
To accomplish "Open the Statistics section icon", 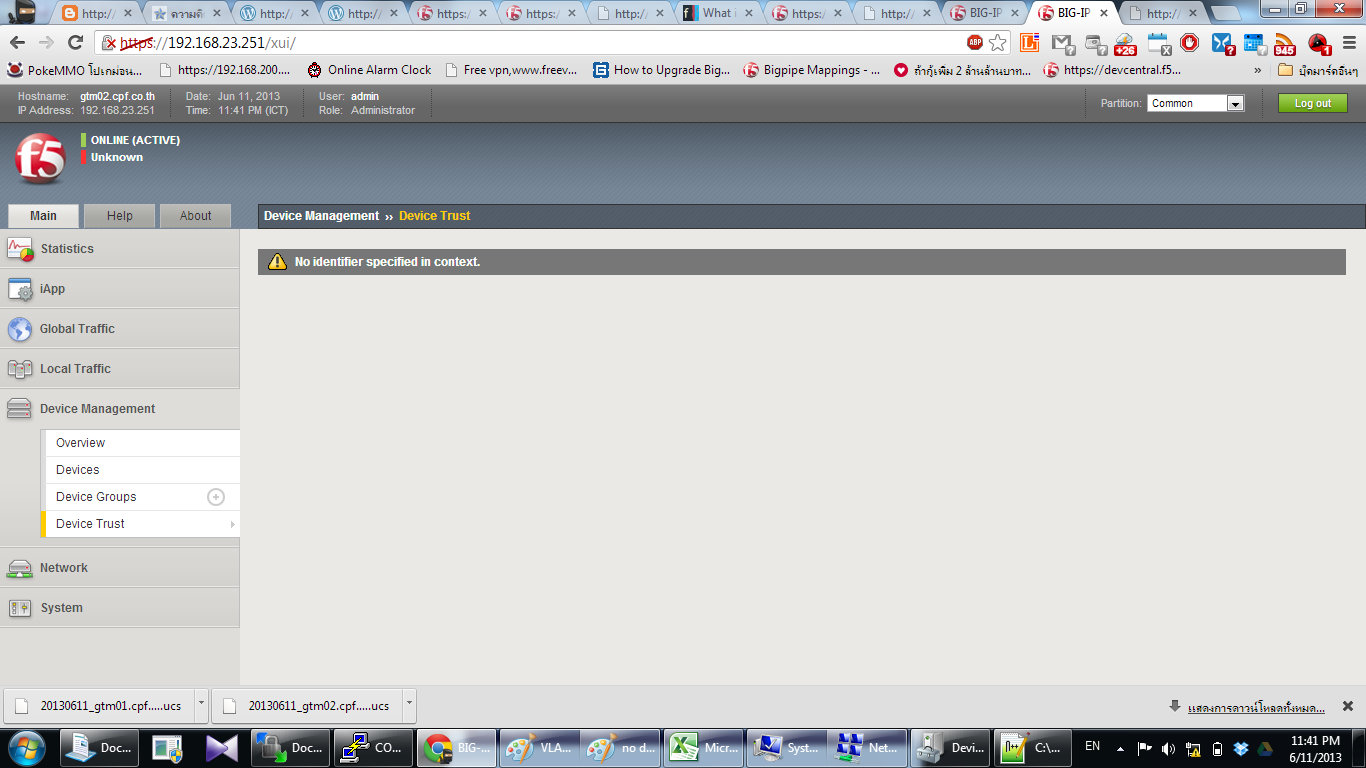I will pos(20,249).
